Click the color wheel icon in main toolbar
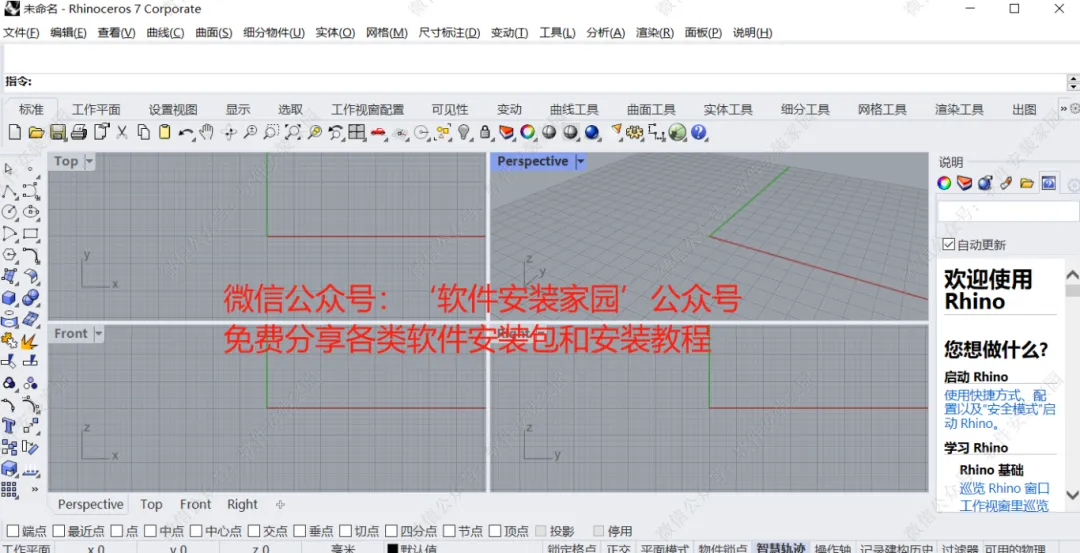 coord(528,132)
